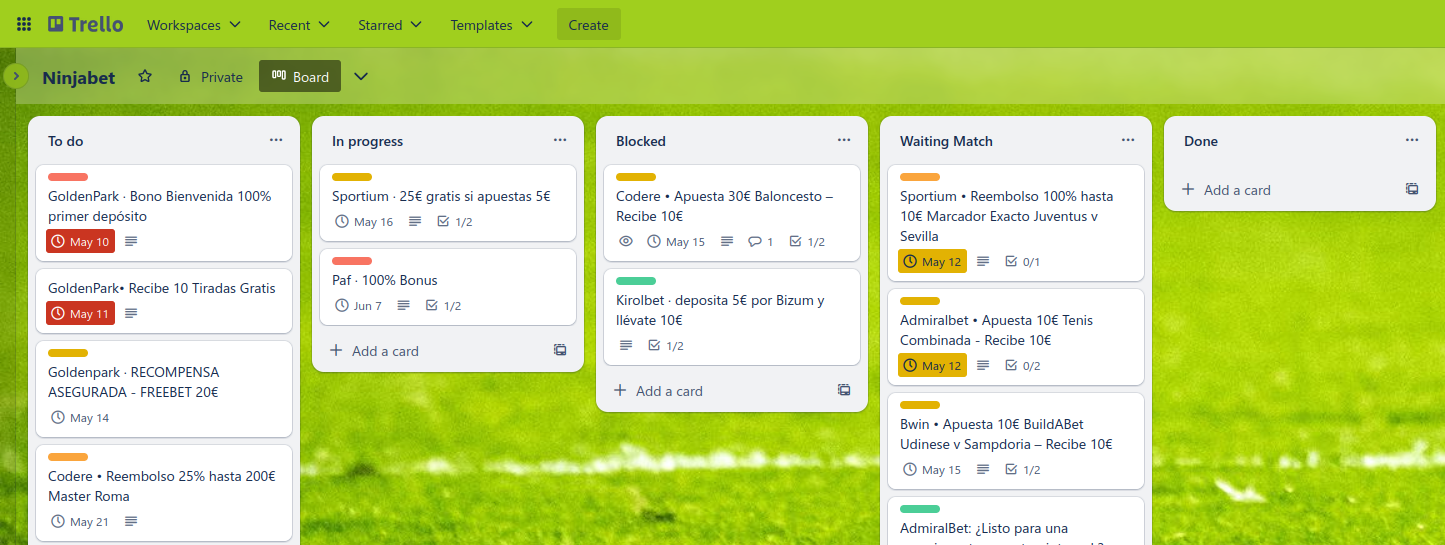Toggle the overdue May 11 due date badge

[80, 313]
